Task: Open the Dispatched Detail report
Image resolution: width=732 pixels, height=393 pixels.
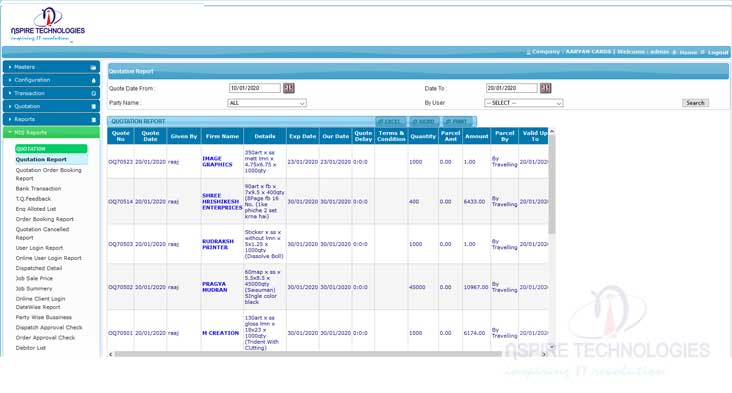Action: [x=39, y=268]
